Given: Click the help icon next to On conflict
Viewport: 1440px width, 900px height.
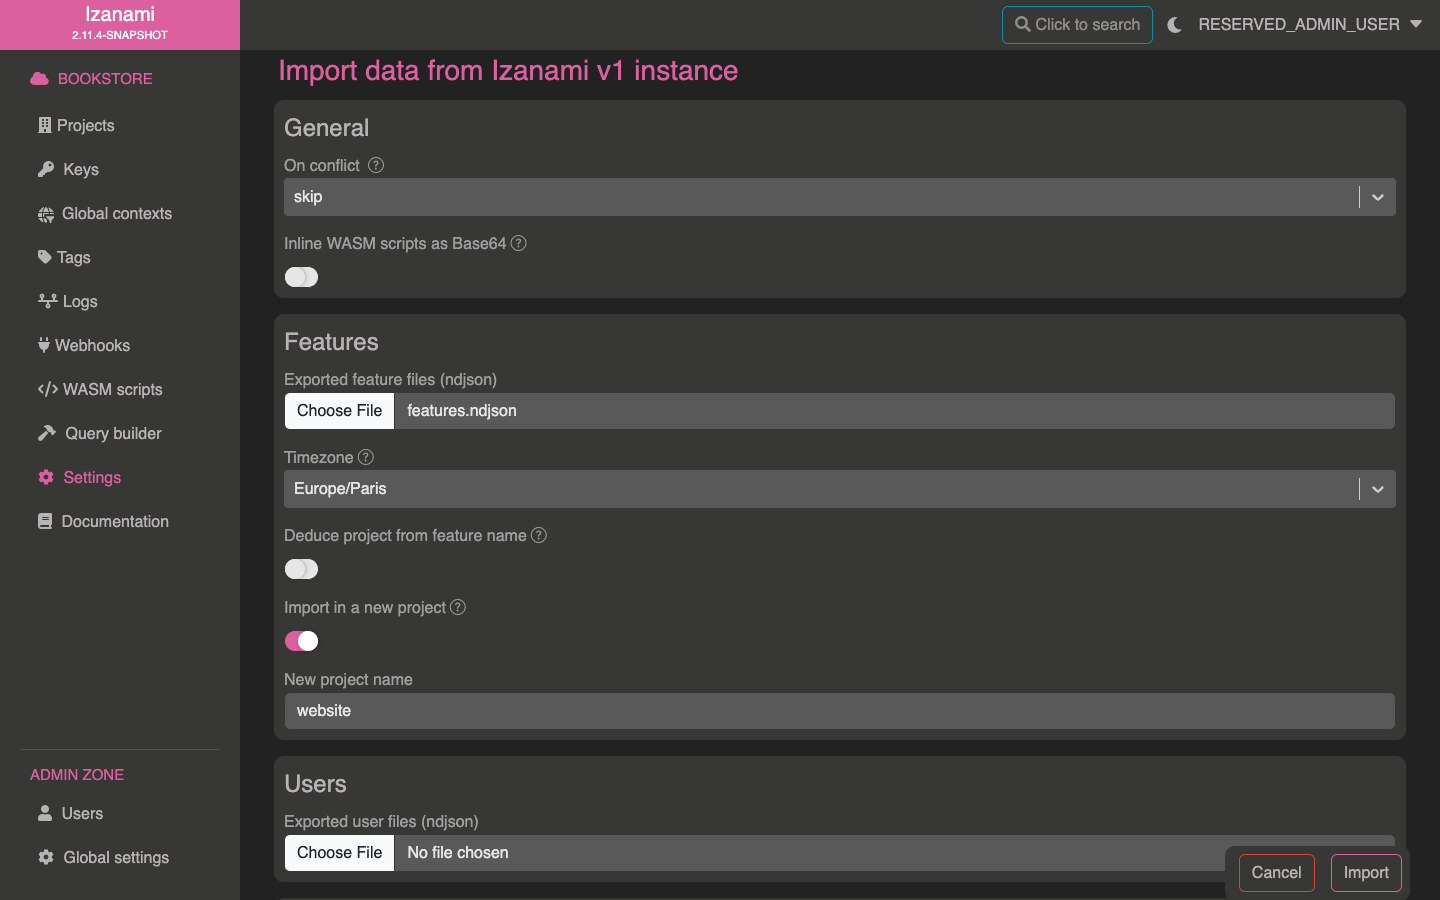Looking at the screenshot, I should point(376,165).
